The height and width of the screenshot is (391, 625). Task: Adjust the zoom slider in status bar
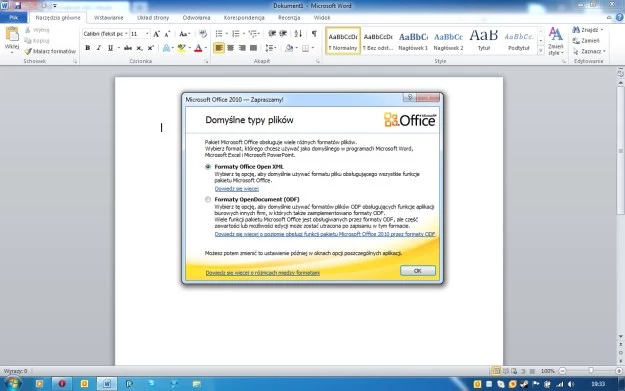coord(591,371)
